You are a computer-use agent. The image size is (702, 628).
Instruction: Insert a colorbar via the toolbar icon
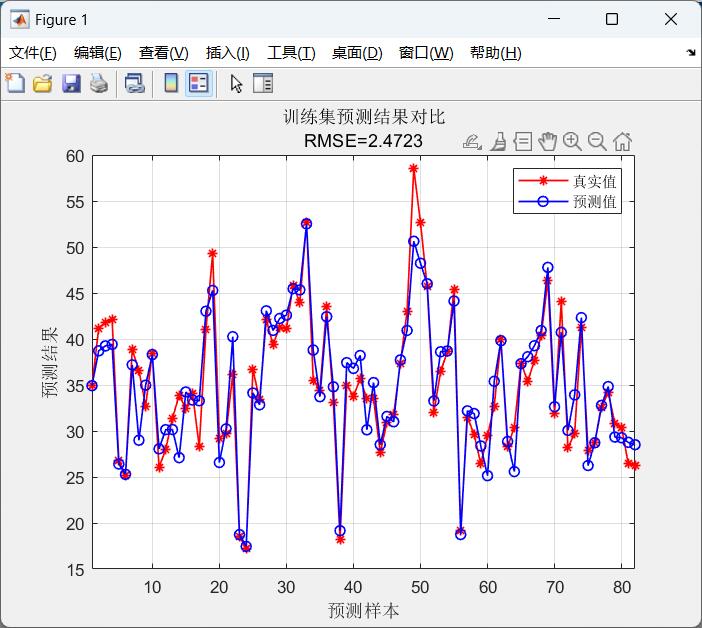[171, 83]
